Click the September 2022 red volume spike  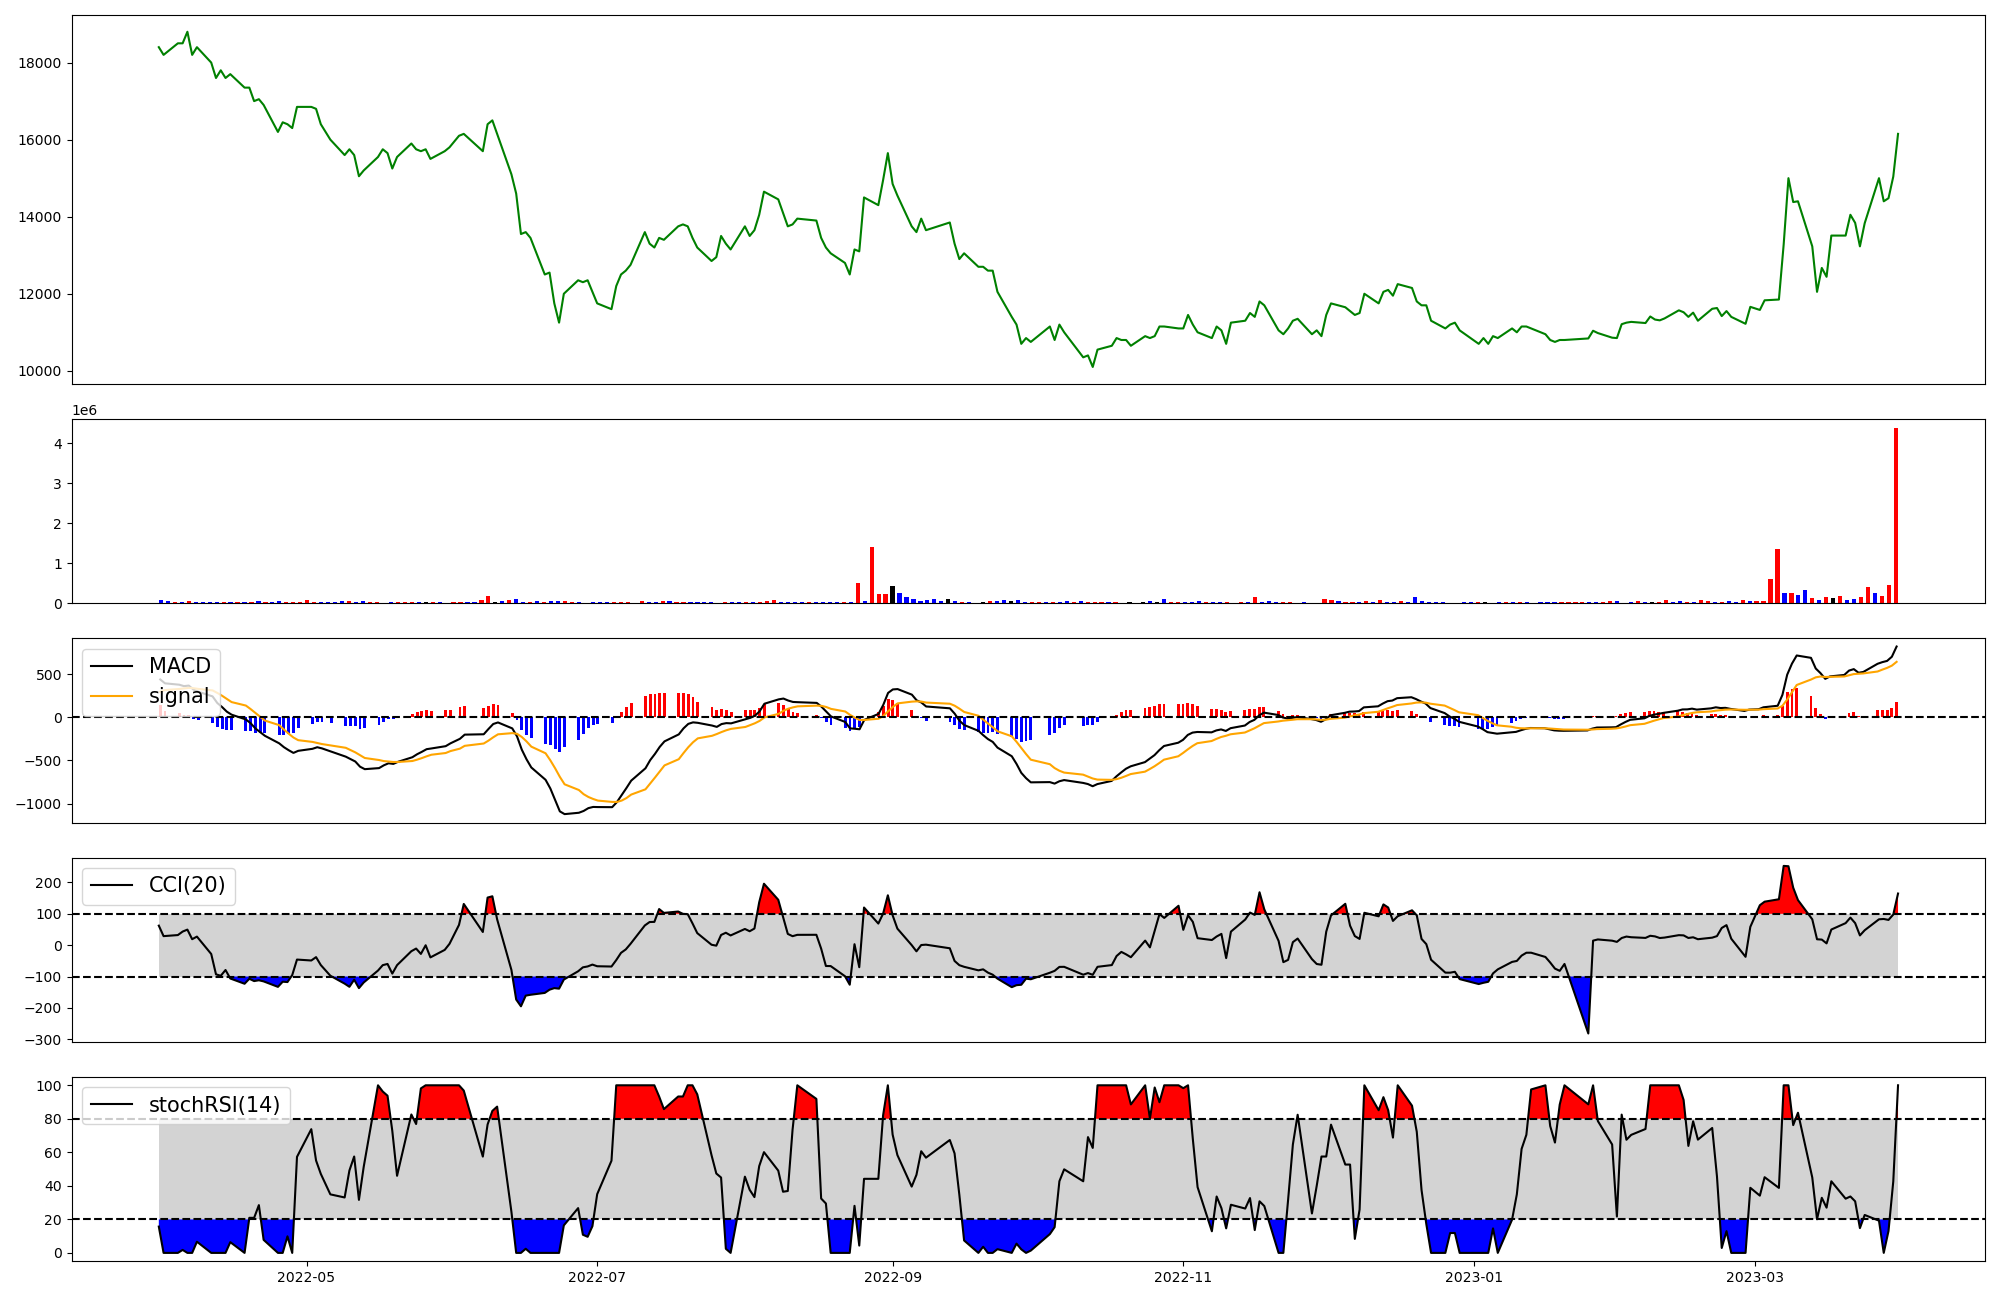872,575
